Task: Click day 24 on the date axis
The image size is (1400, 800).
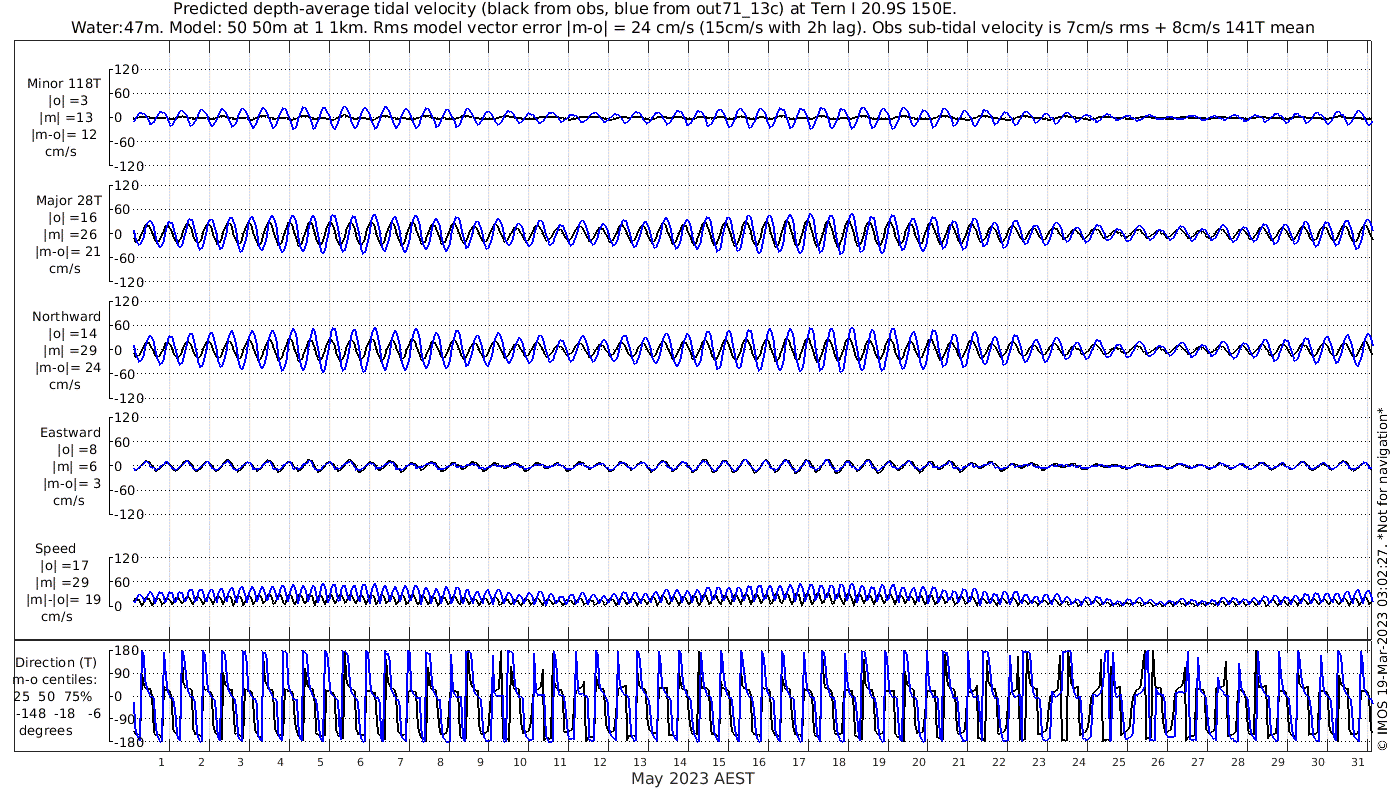Action: (x=1078, y=762)
